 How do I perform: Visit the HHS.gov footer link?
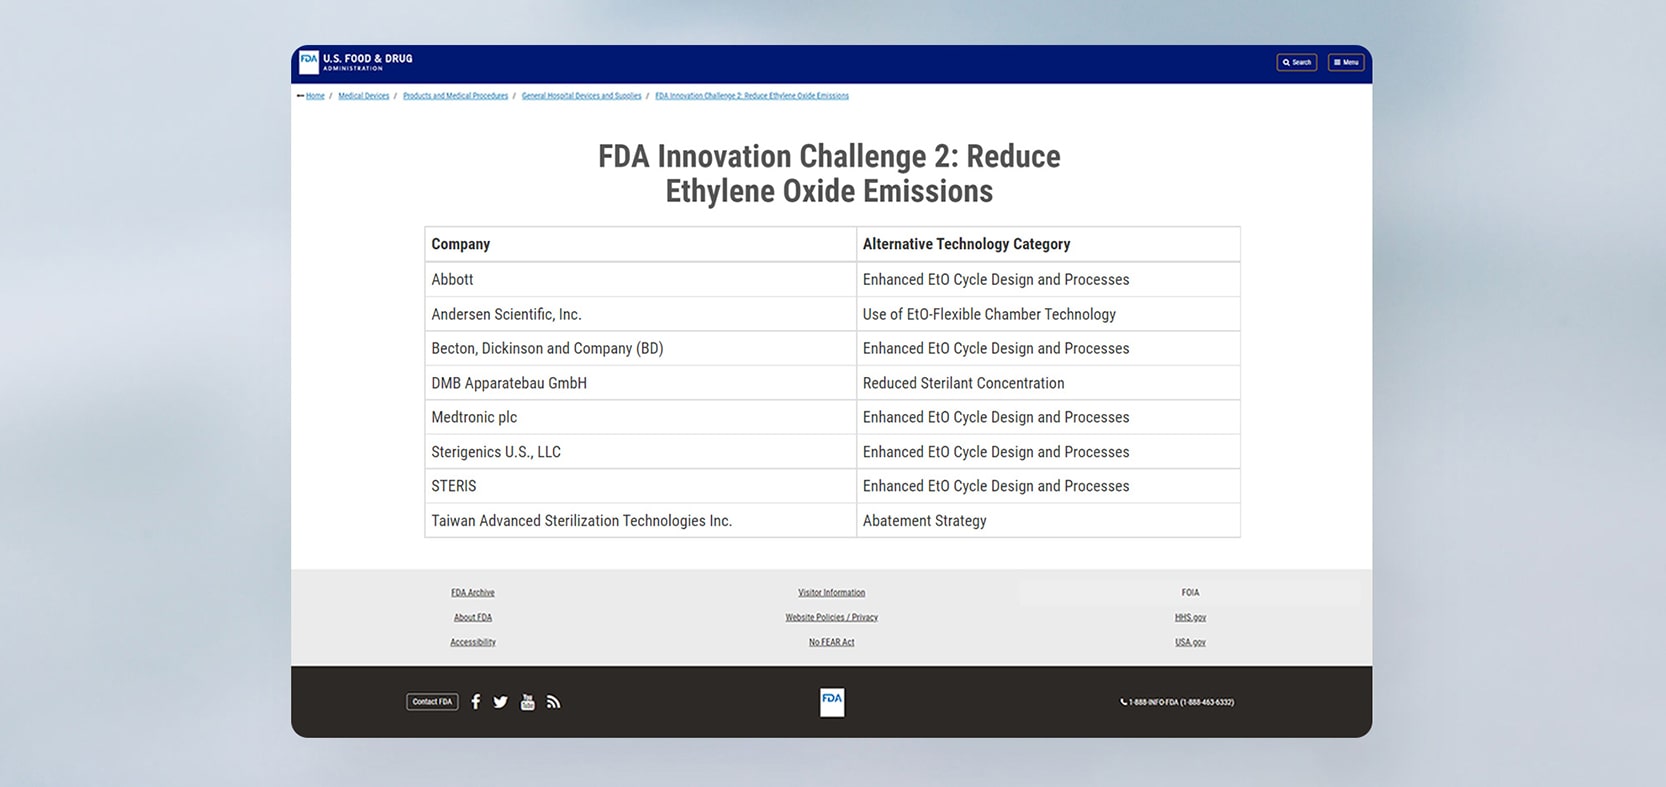(x=1190, y=618)
